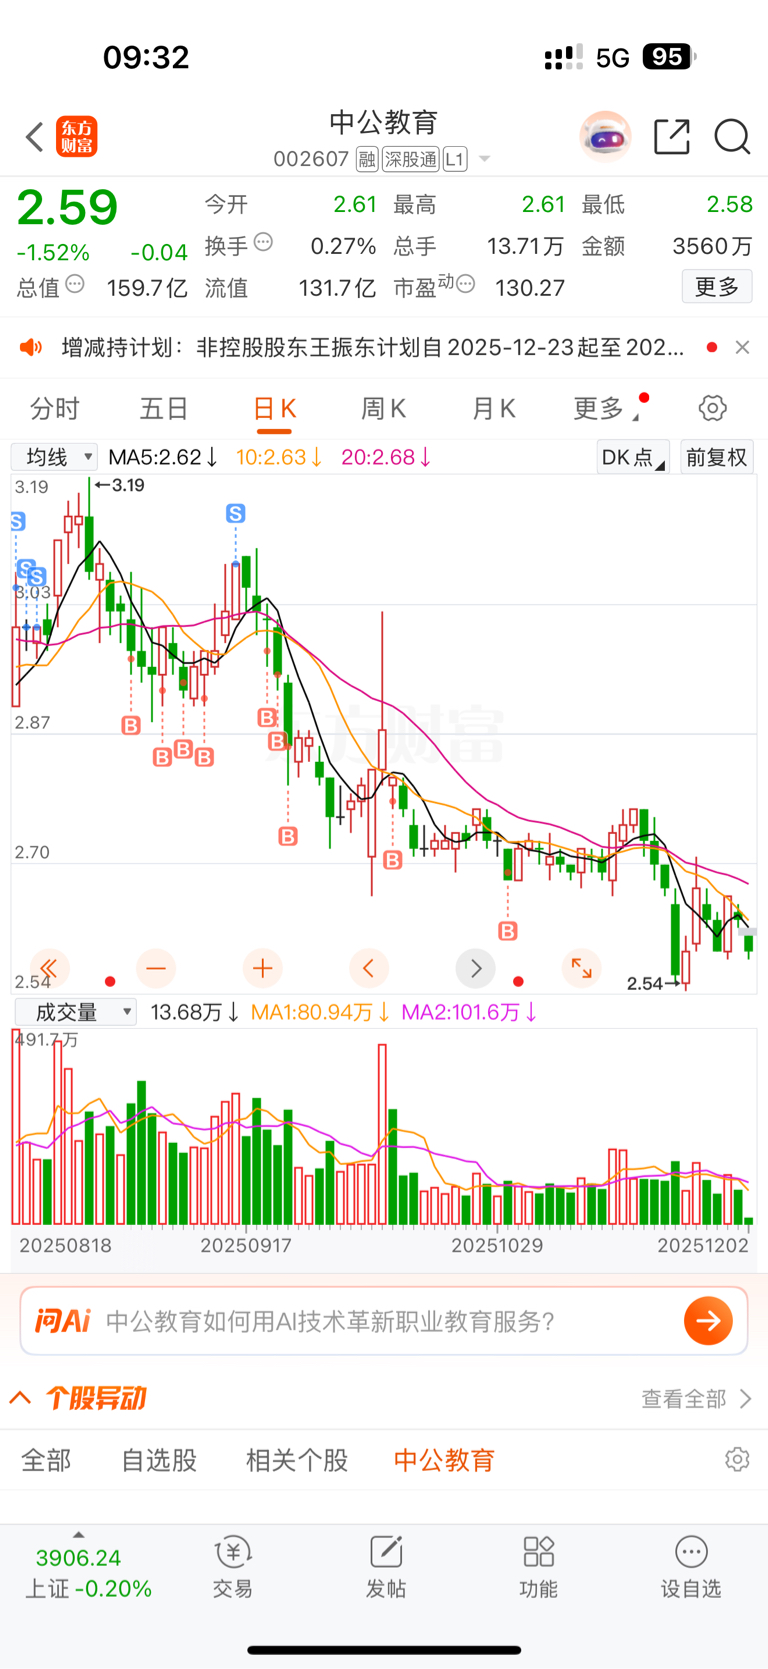Tap the announcement speaker icon
Viewport: 768px width, 1669px height.
click(31, 347)
